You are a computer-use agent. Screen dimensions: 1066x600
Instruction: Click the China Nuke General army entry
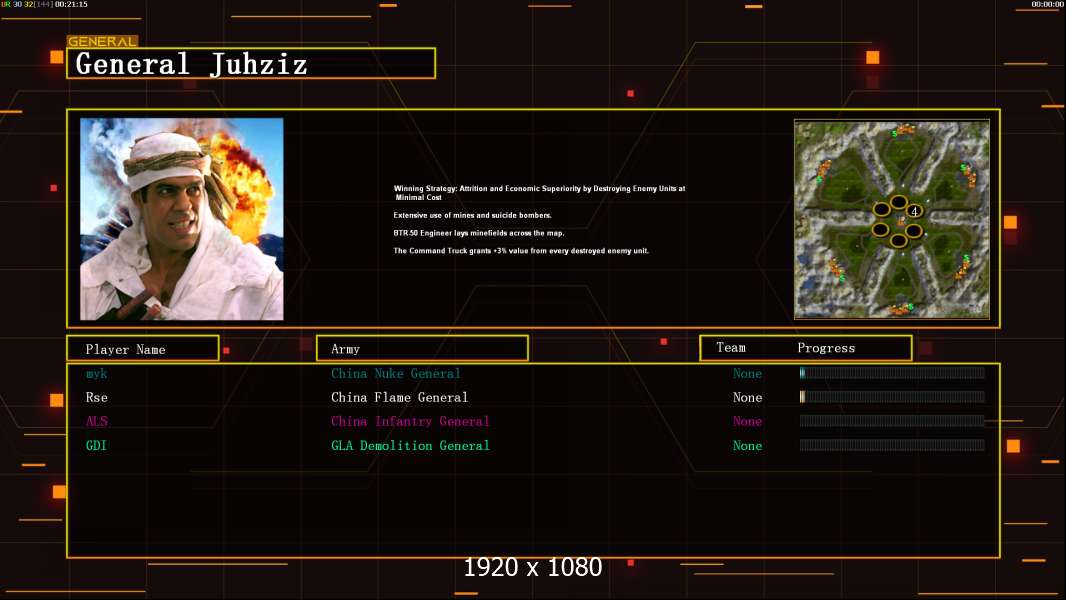[x=396, y=373]
